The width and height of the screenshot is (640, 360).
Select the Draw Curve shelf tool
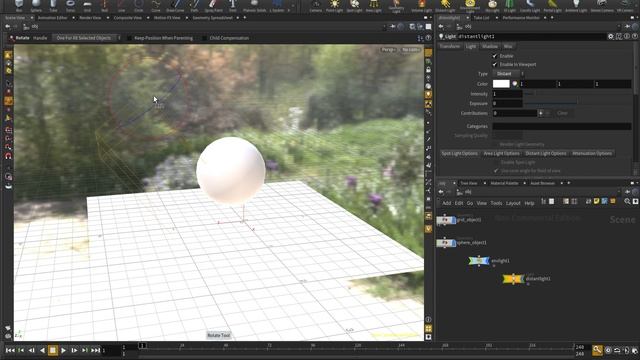pos(175,6)
